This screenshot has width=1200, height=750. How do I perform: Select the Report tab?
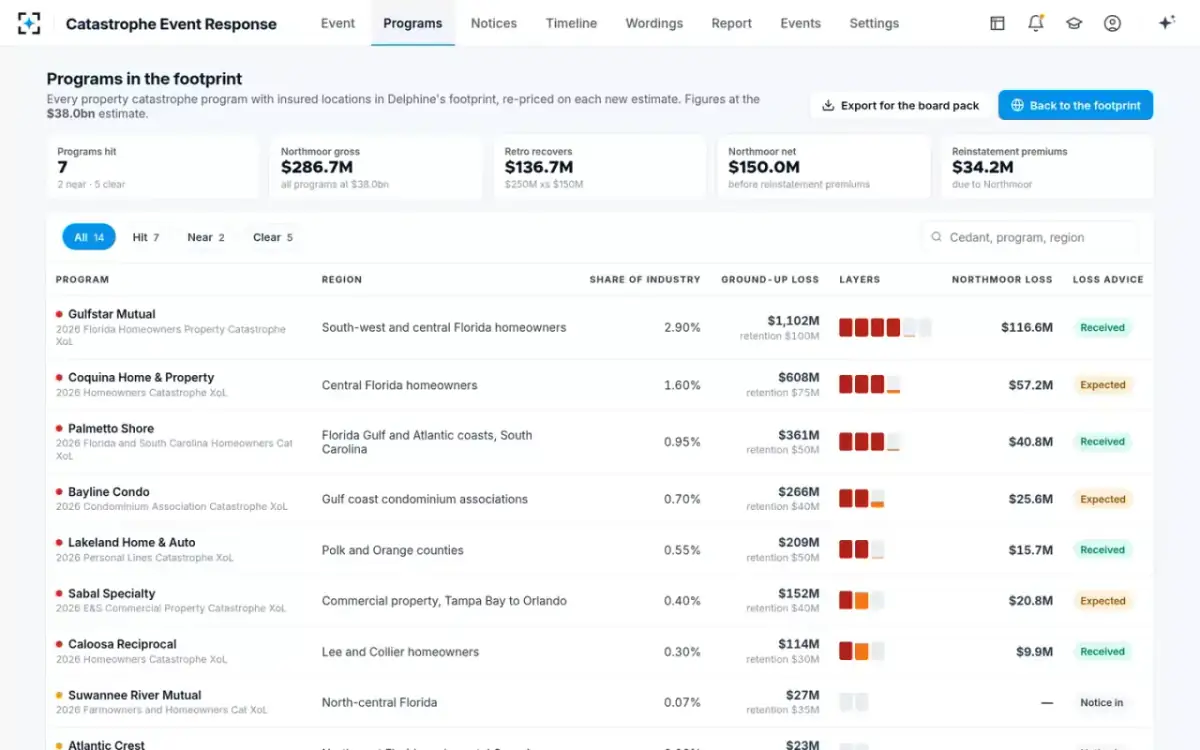732,23
